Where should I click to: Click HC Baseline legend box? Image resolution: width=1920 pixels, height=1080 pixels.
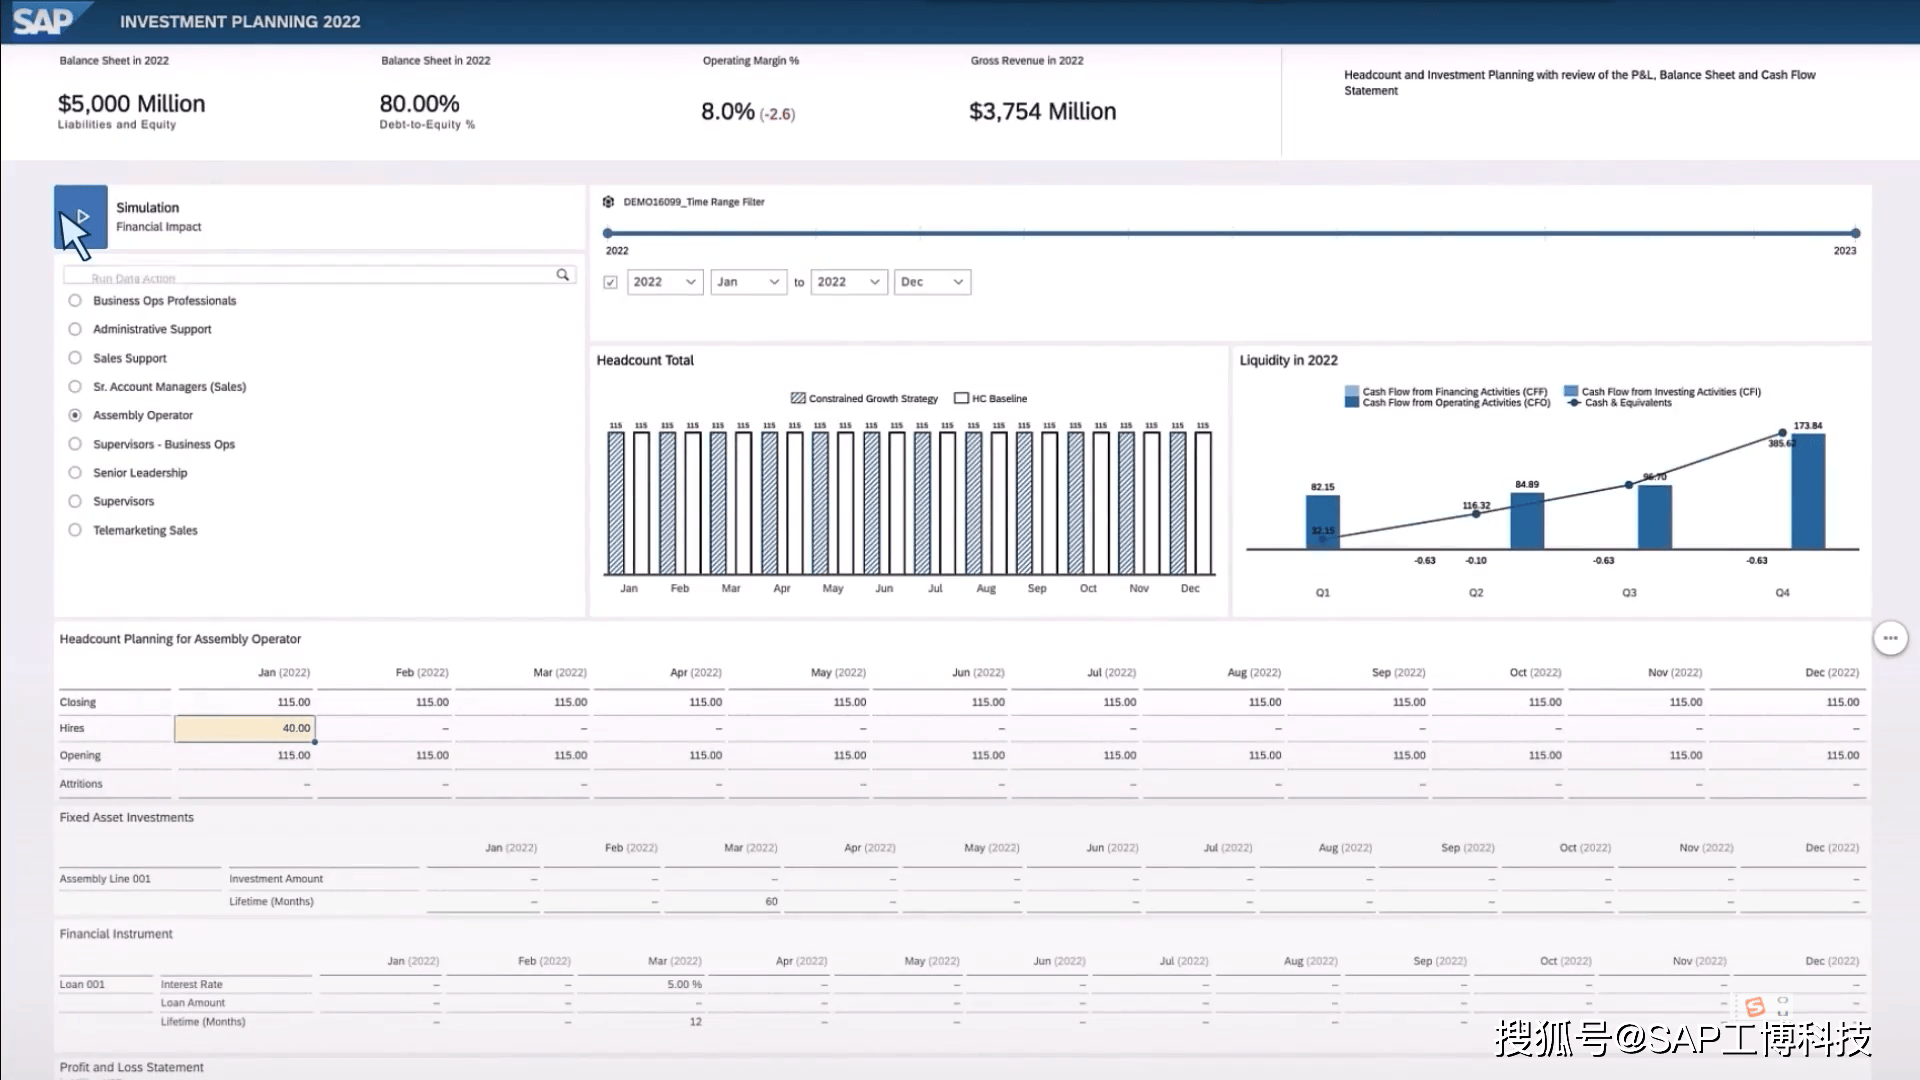pos(961,398)
